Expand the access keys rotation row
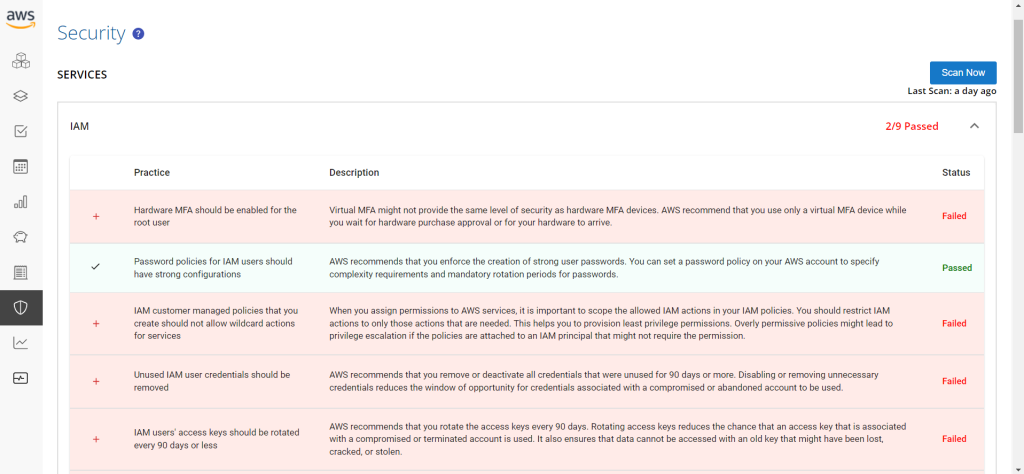Screen dimensions: 1024x474 coord(96,439)
